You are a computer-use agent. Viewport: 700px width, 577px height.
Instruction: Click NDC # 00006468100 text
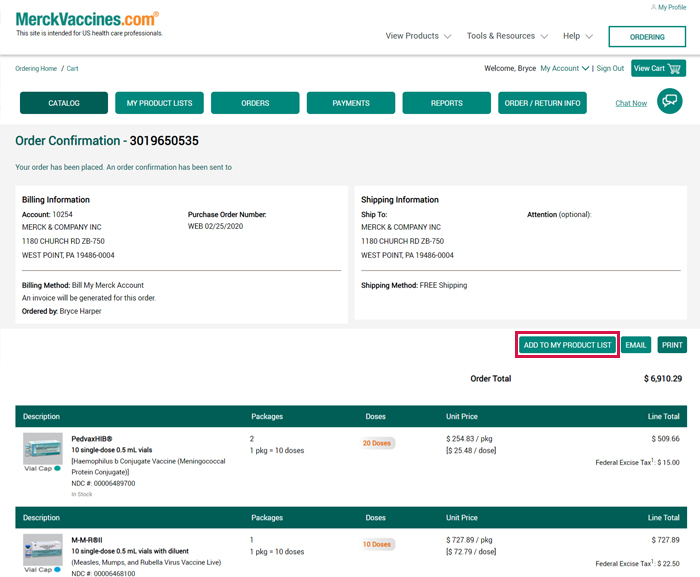(x=103, y=573)
